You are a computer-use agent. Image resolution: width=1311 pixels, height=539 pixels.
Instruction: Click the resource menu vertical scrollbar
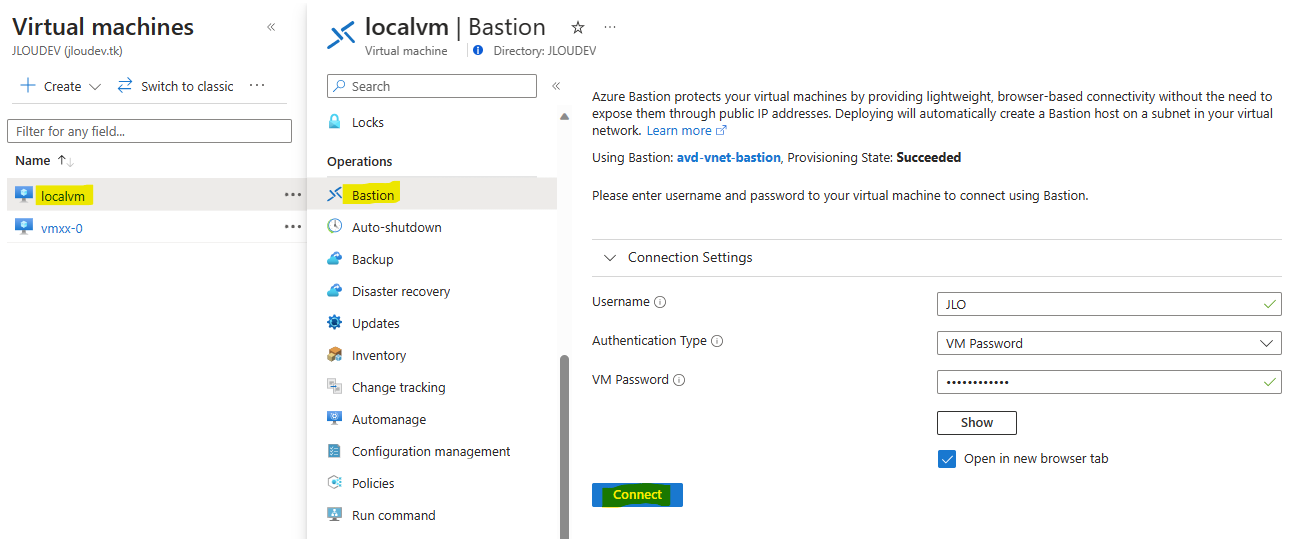[x=564, y=440]
